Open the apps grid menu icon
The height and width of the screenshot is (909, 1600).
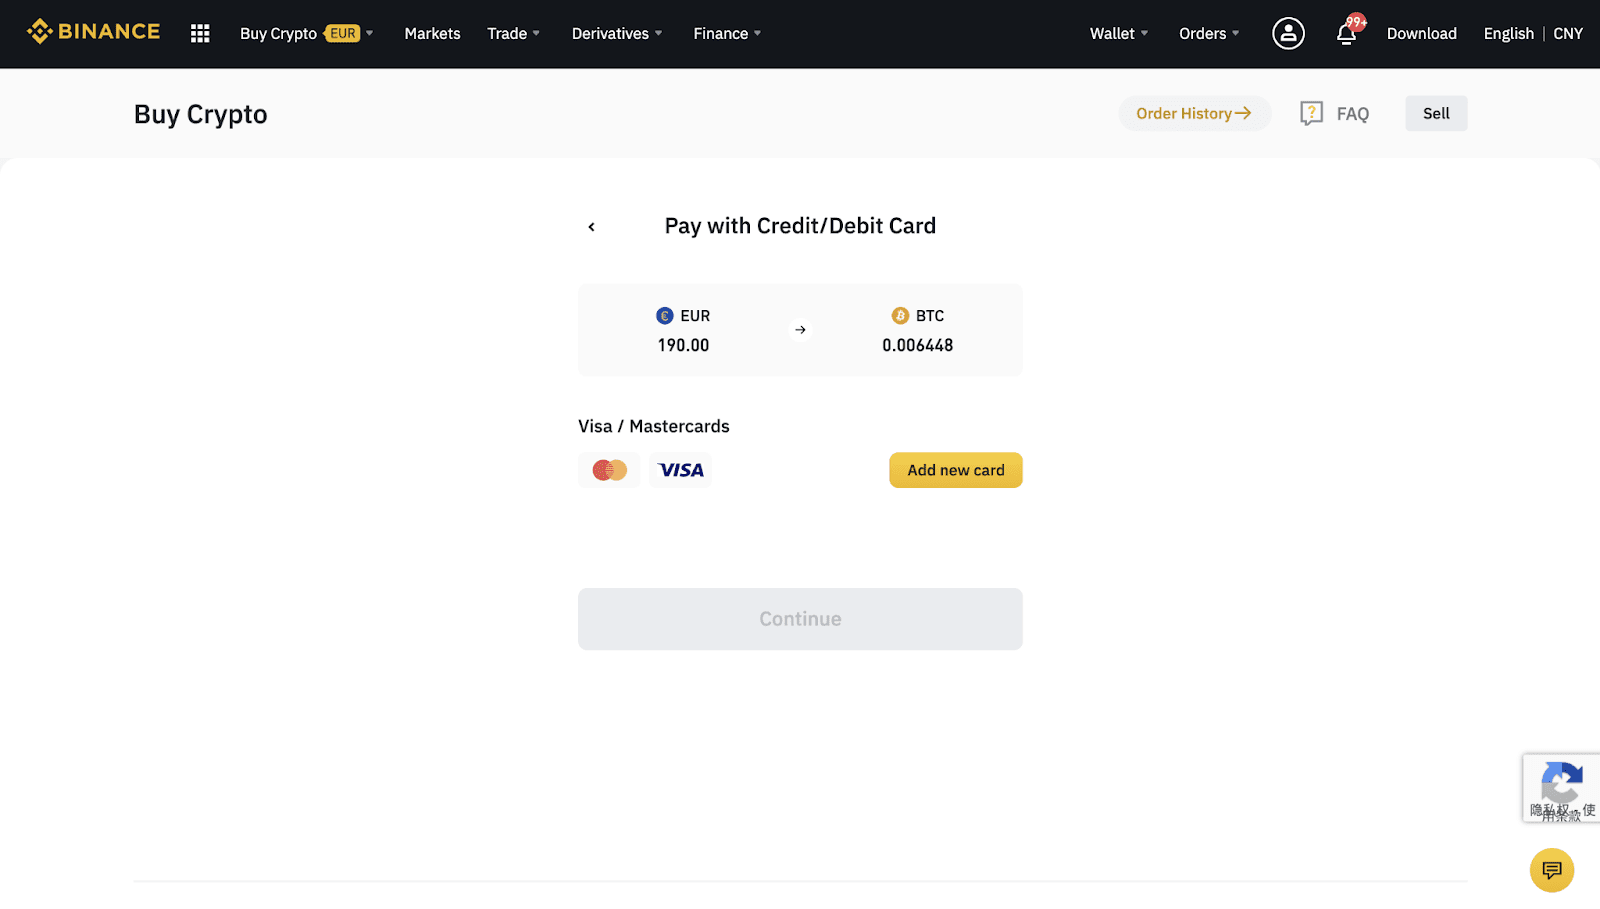(x=200, y=34)
